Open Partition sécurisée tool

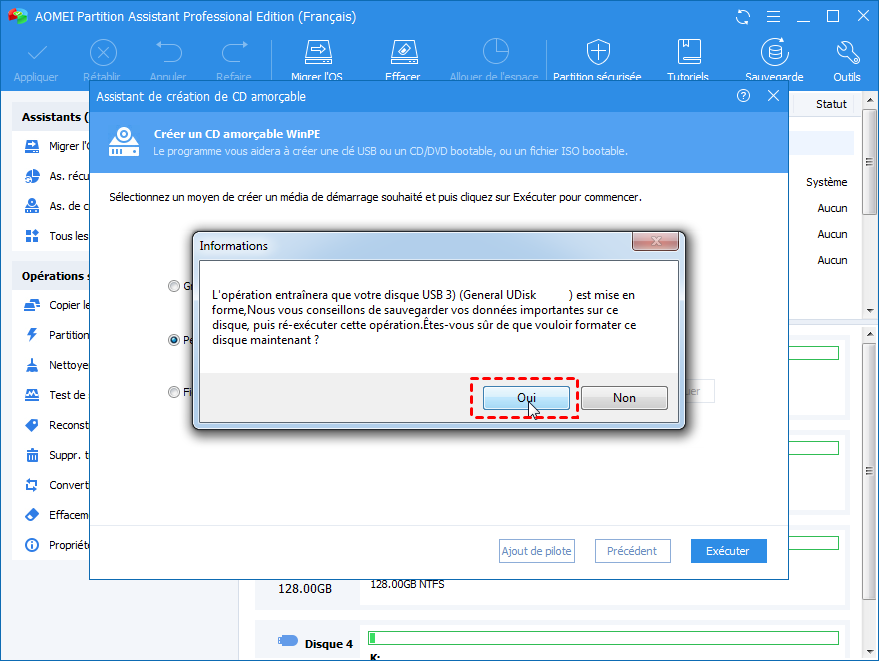(x=597, y=61)
